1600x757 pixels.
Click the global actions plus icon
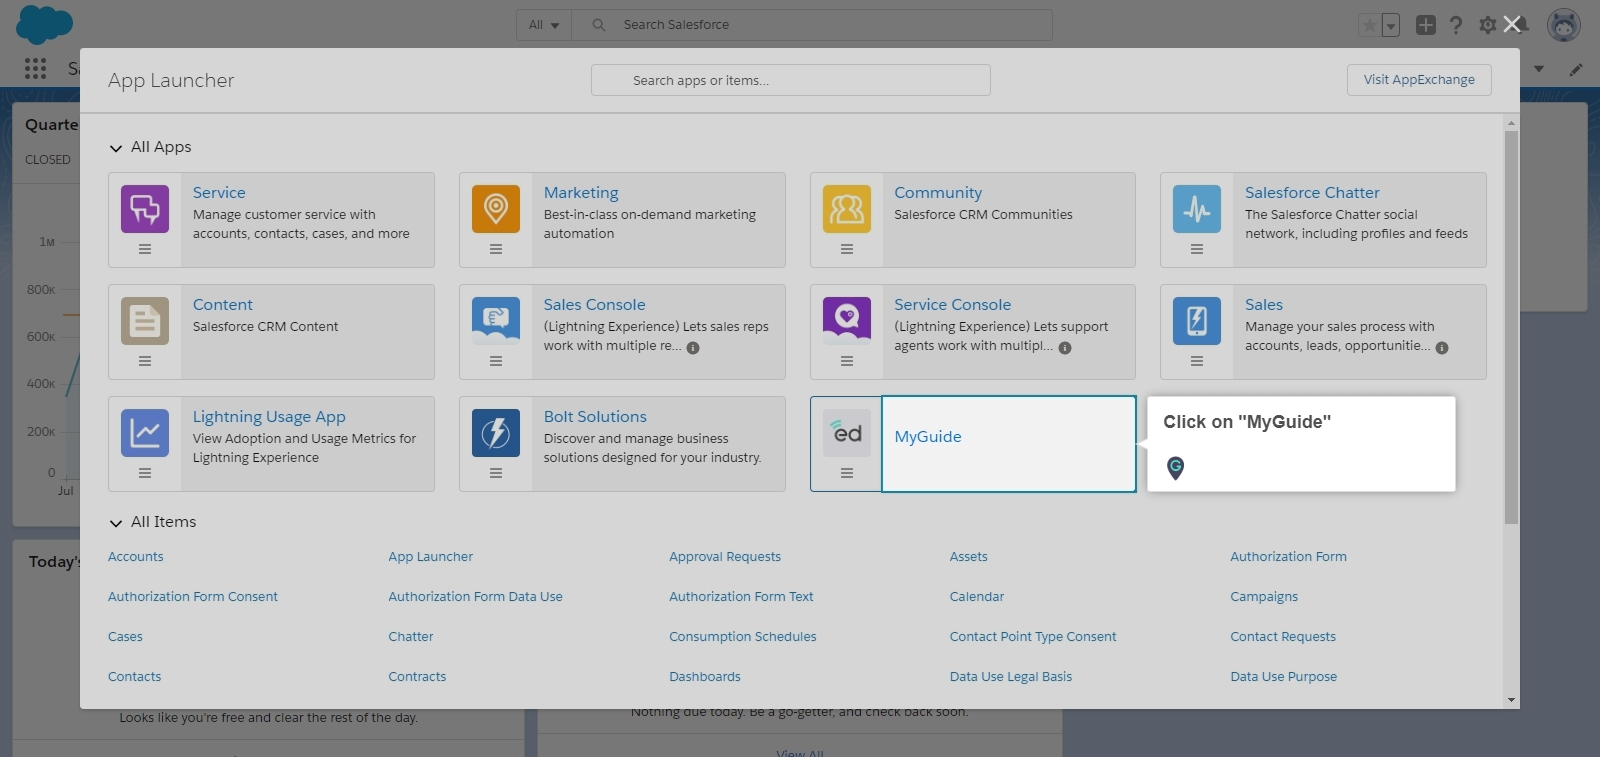1426,25
